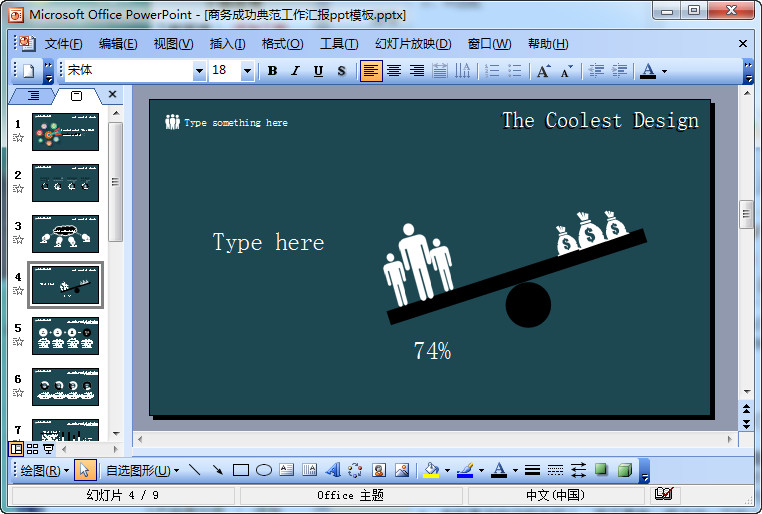Viewport: 762px width, 514px height.
Task: Open the font size dropdown
Action: 246,71
